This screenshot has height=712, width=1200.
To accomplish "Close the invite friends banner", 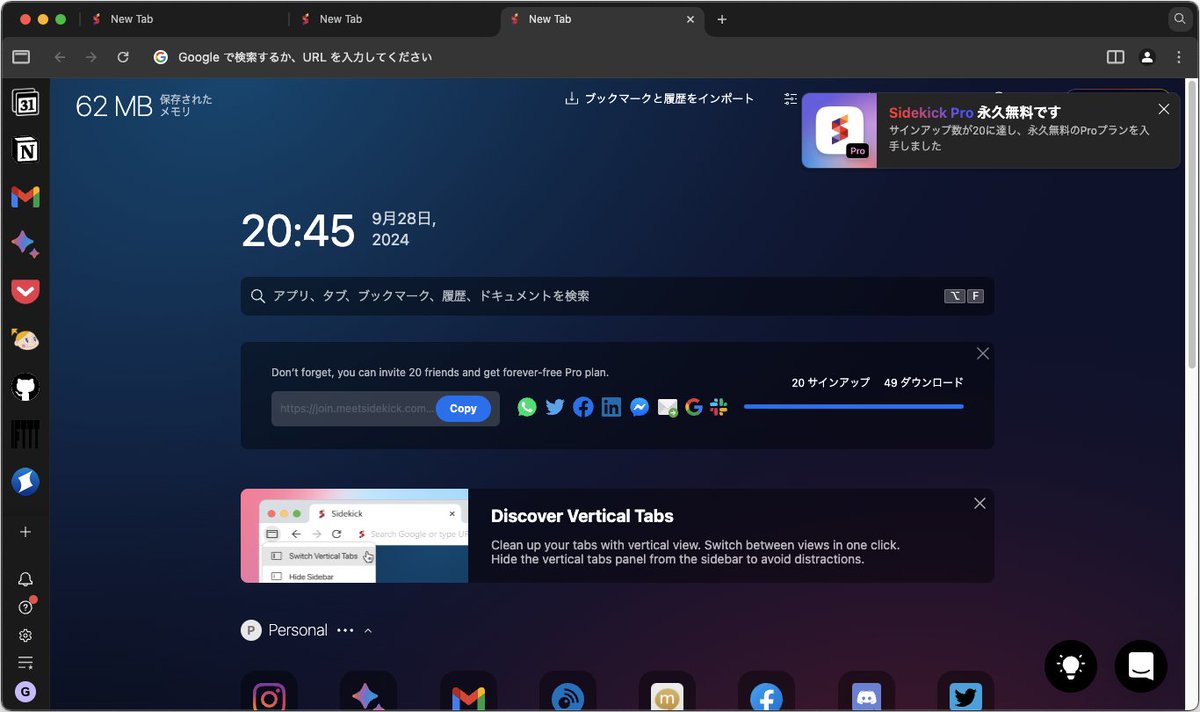I will (983, 353).
